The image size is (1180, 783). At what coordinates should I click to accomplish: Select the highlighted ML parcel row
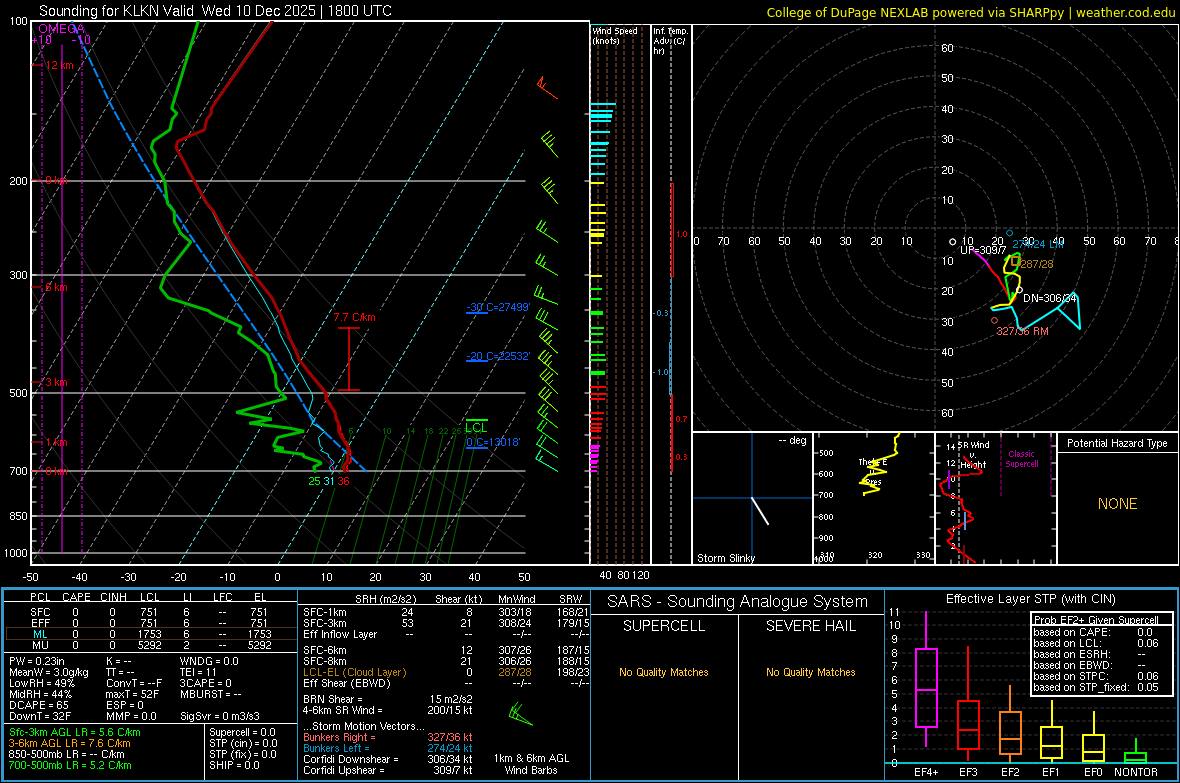pos(151,634)
